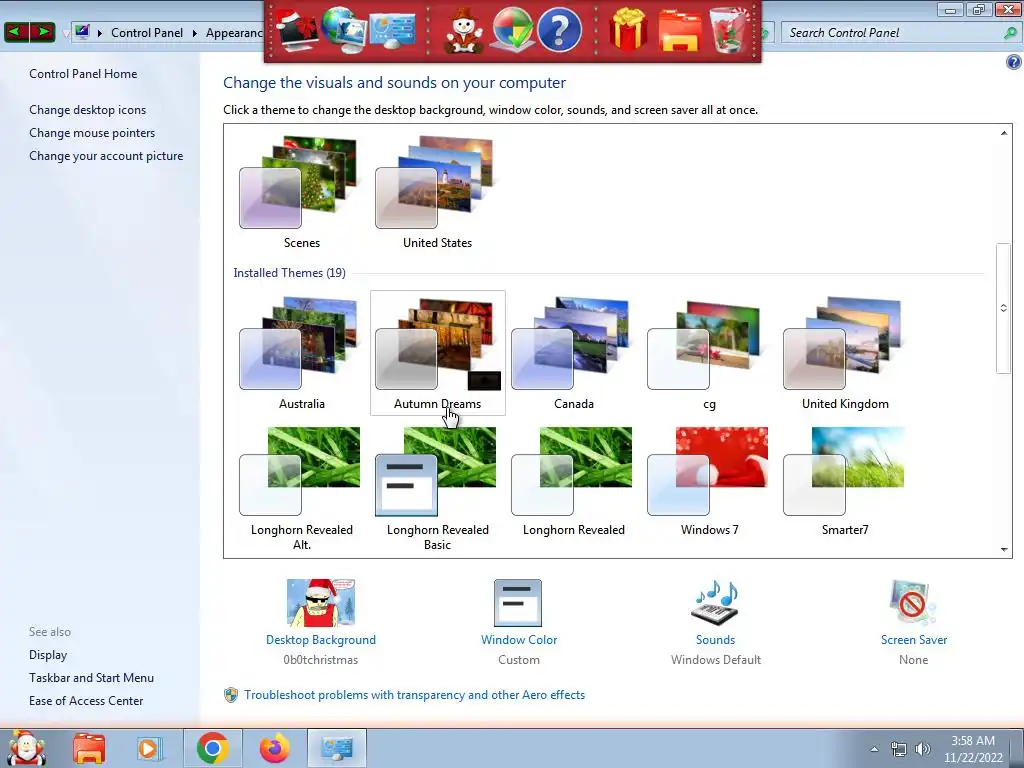
Task: Apply the Autumn Dreams theme
Action: tap(438, 353)
